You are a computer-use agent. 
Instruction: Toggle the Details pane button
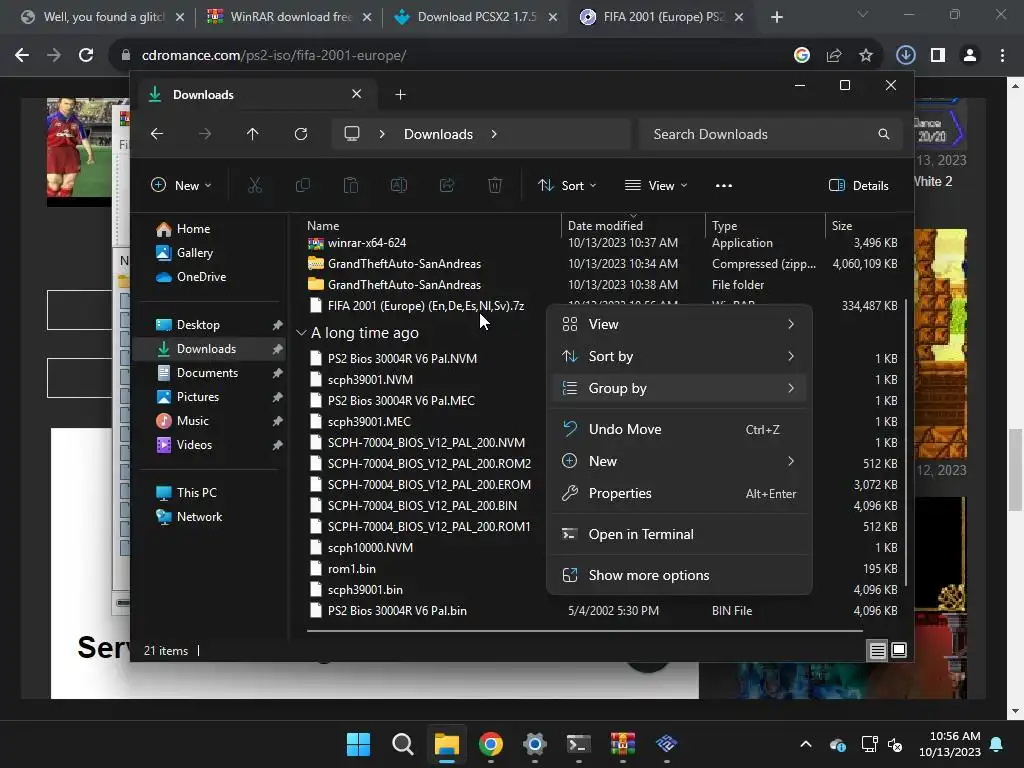click(x=858, y=185)
